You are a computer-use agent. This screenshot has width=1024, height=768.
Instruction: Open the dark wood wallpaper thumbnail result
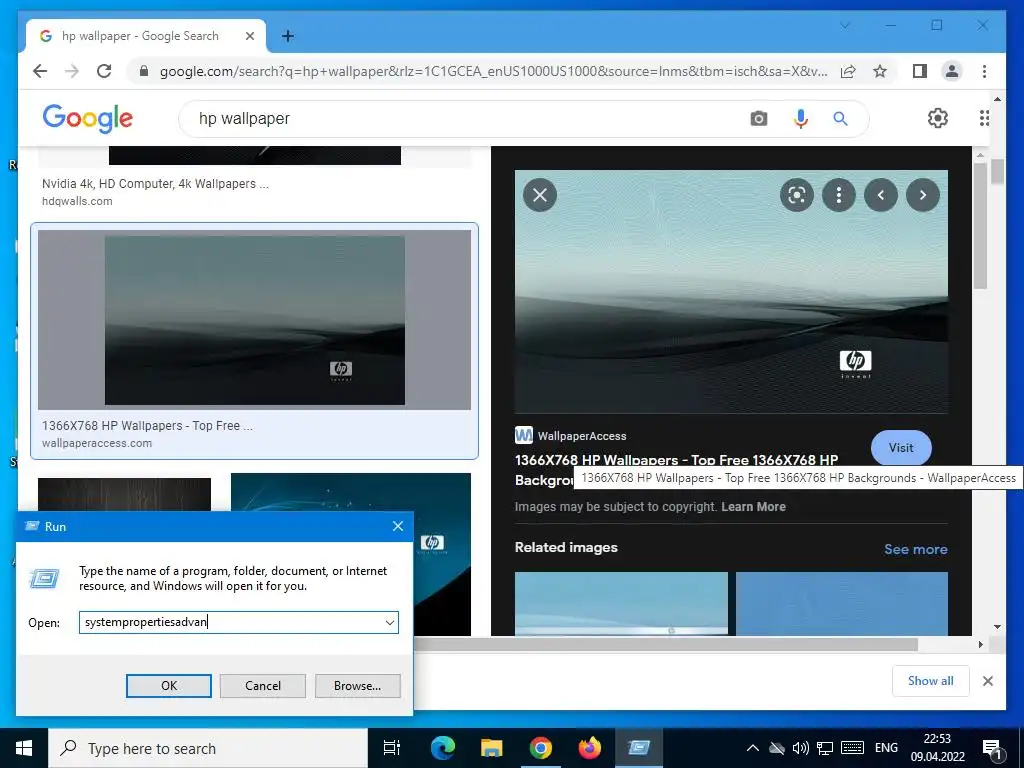124,494
